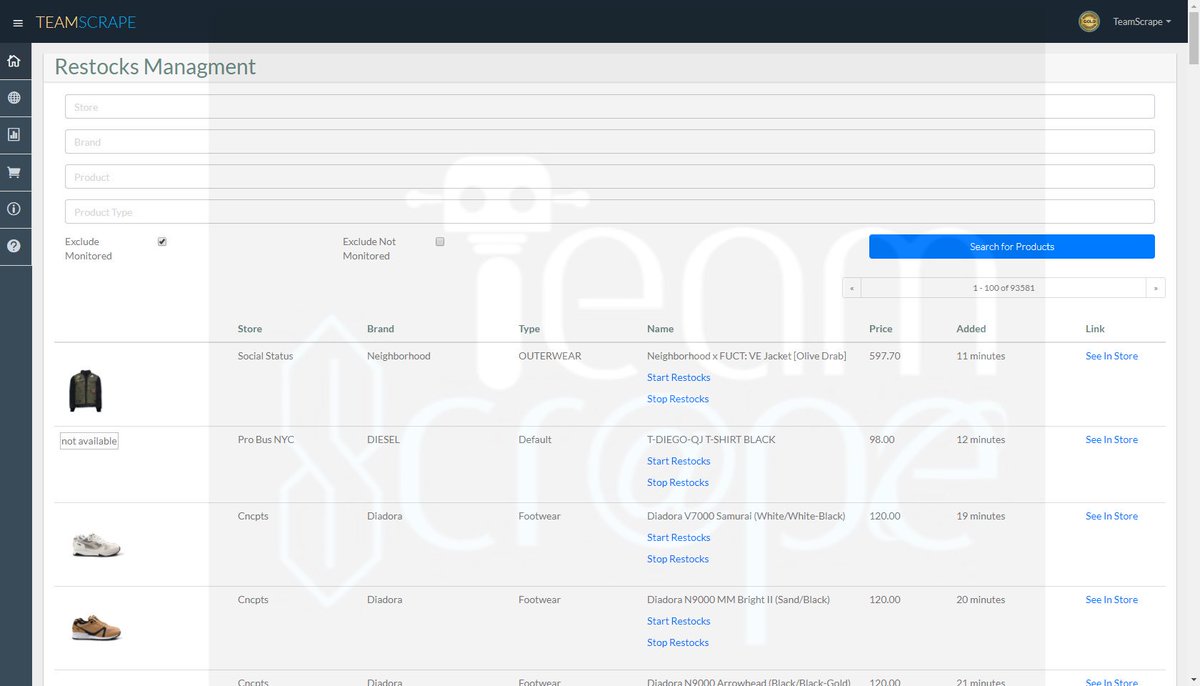Go to next page with » button
1200x686 pixels.
1156,288
